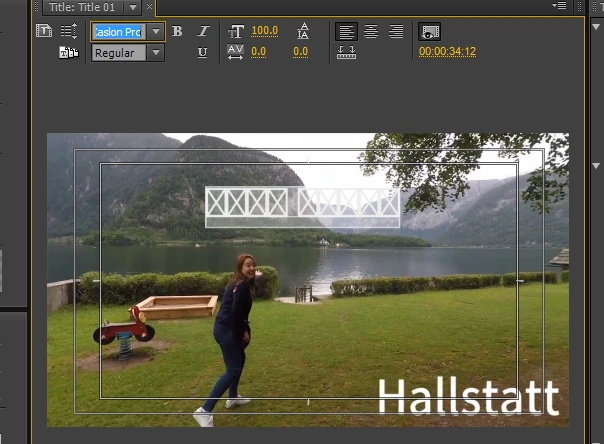Open the panel menu icon
Image resolution: width=604 pixels, height=444 pixels.
tap(559, 5)
